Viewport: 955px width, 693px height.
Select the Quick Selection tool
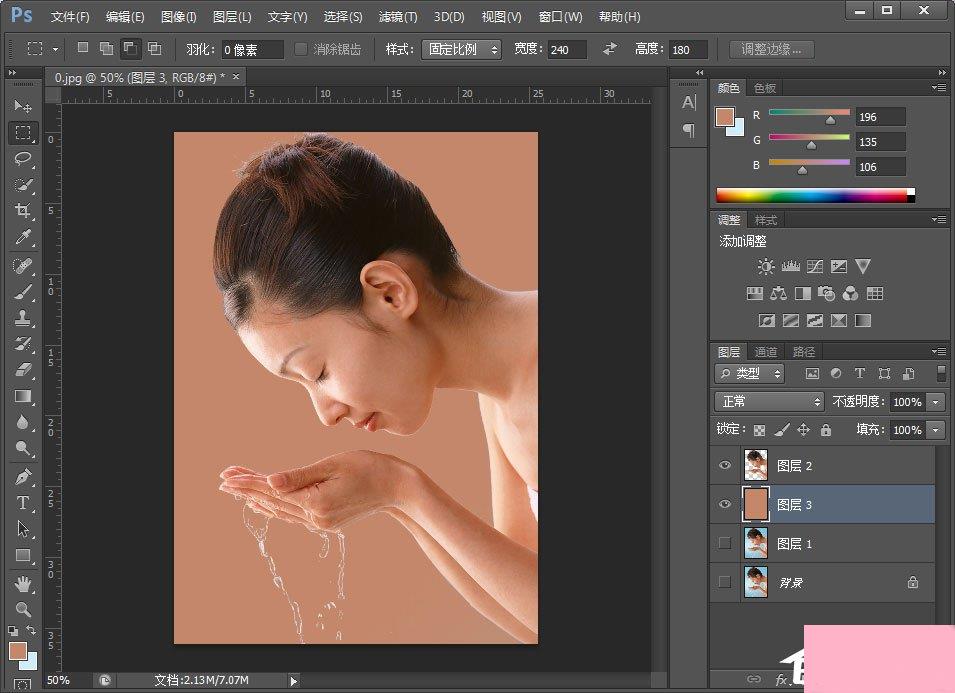pos(23,185)
